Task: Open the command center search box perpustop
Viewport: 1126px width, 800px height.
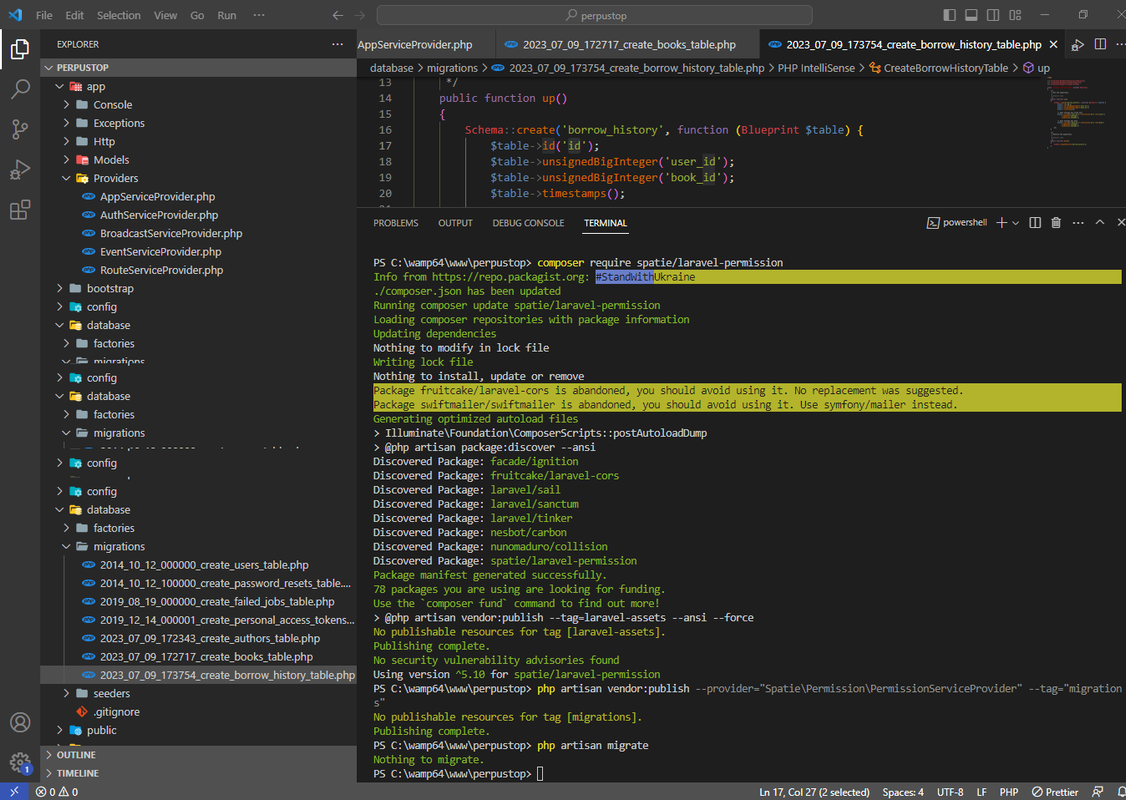Action: (x=595, y=15)
